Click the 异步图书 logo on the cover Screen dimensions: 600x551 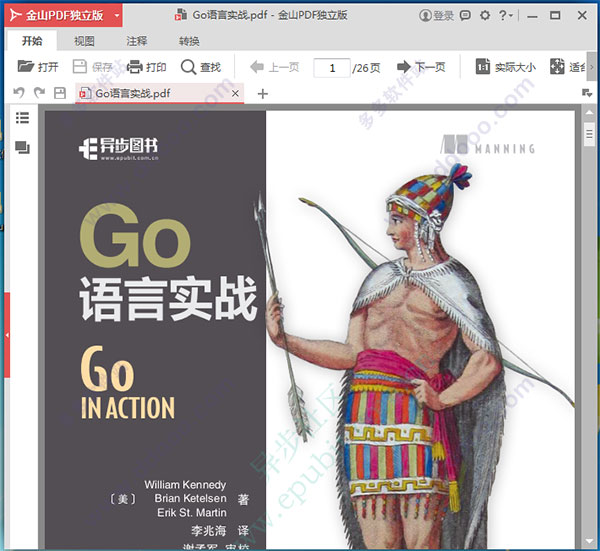pyautogui.click(x=119, y=149)
